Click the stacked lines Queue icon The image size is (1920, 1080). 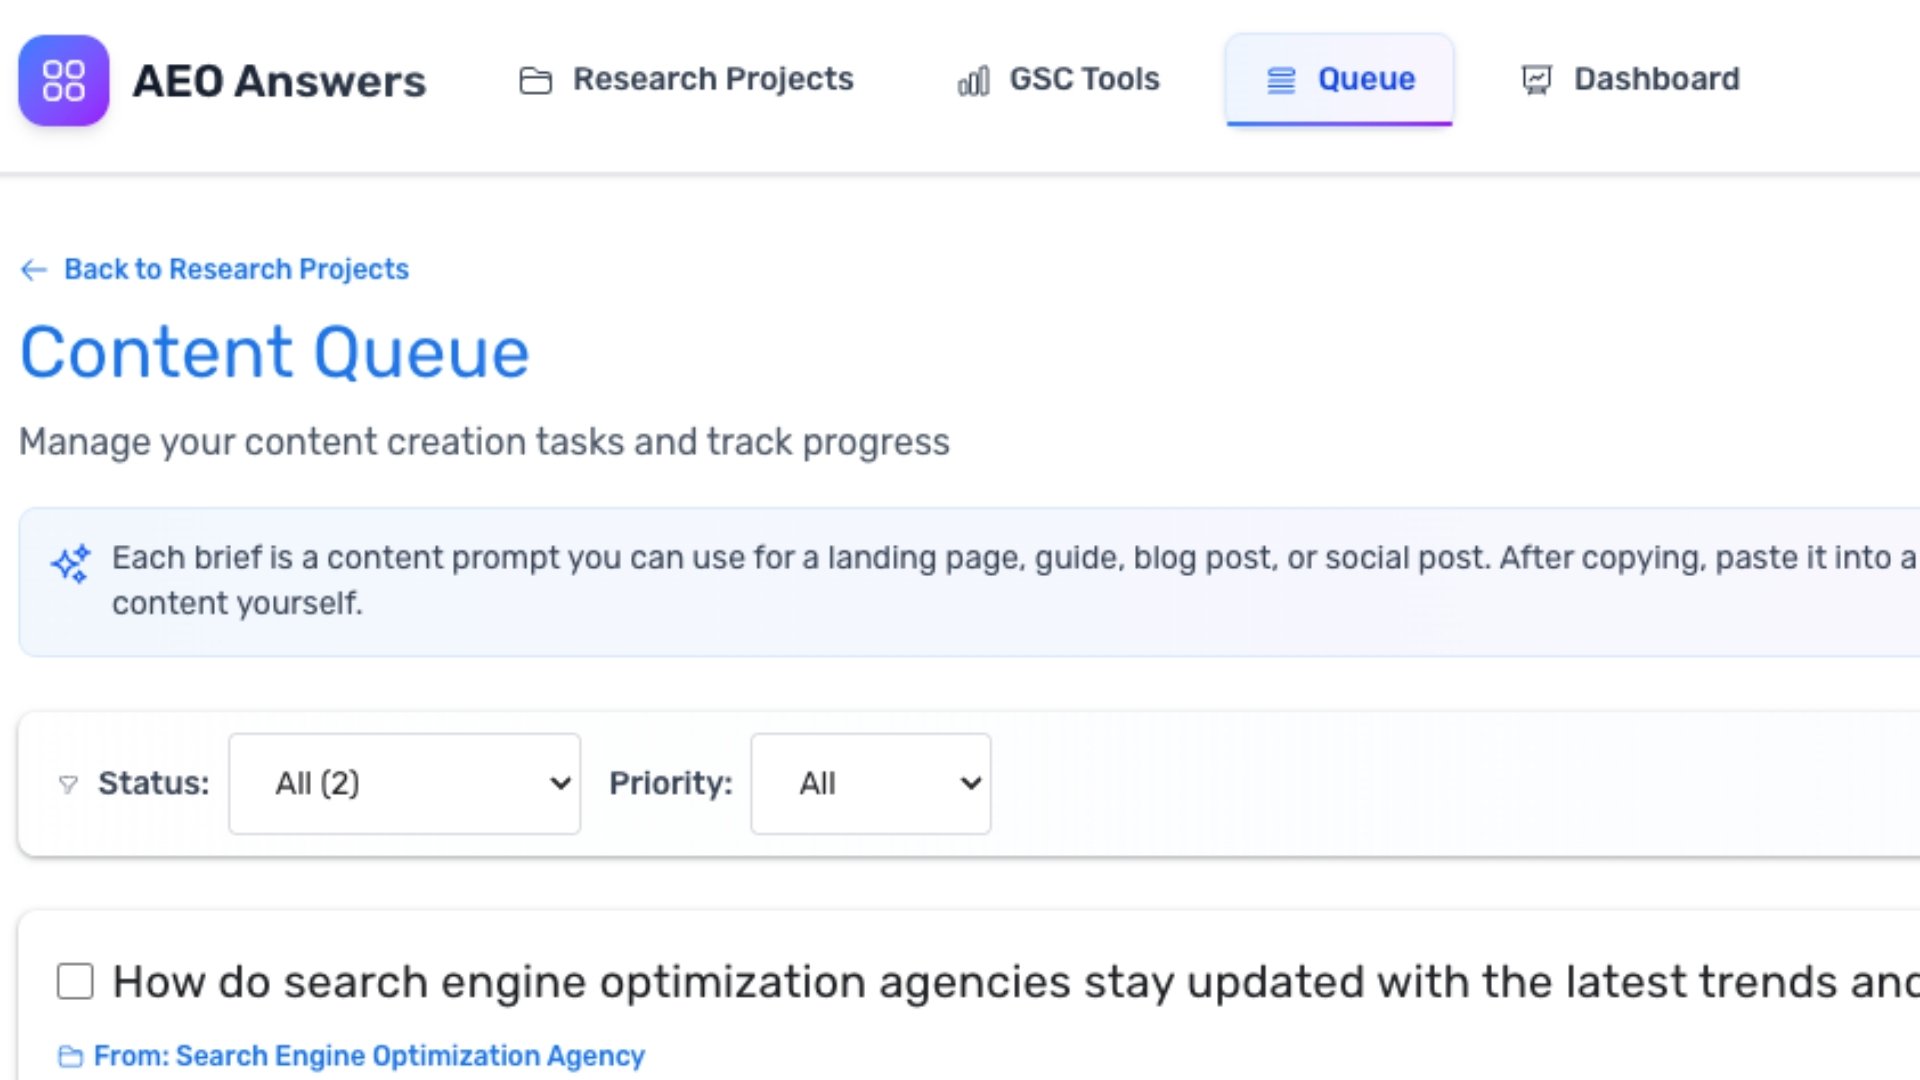coord(1280,80)
